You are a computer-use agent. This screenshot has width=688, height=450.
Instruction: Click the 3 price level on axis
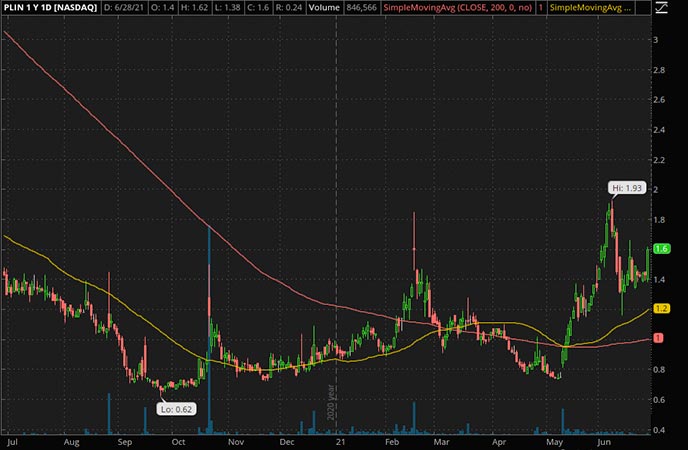656,40
